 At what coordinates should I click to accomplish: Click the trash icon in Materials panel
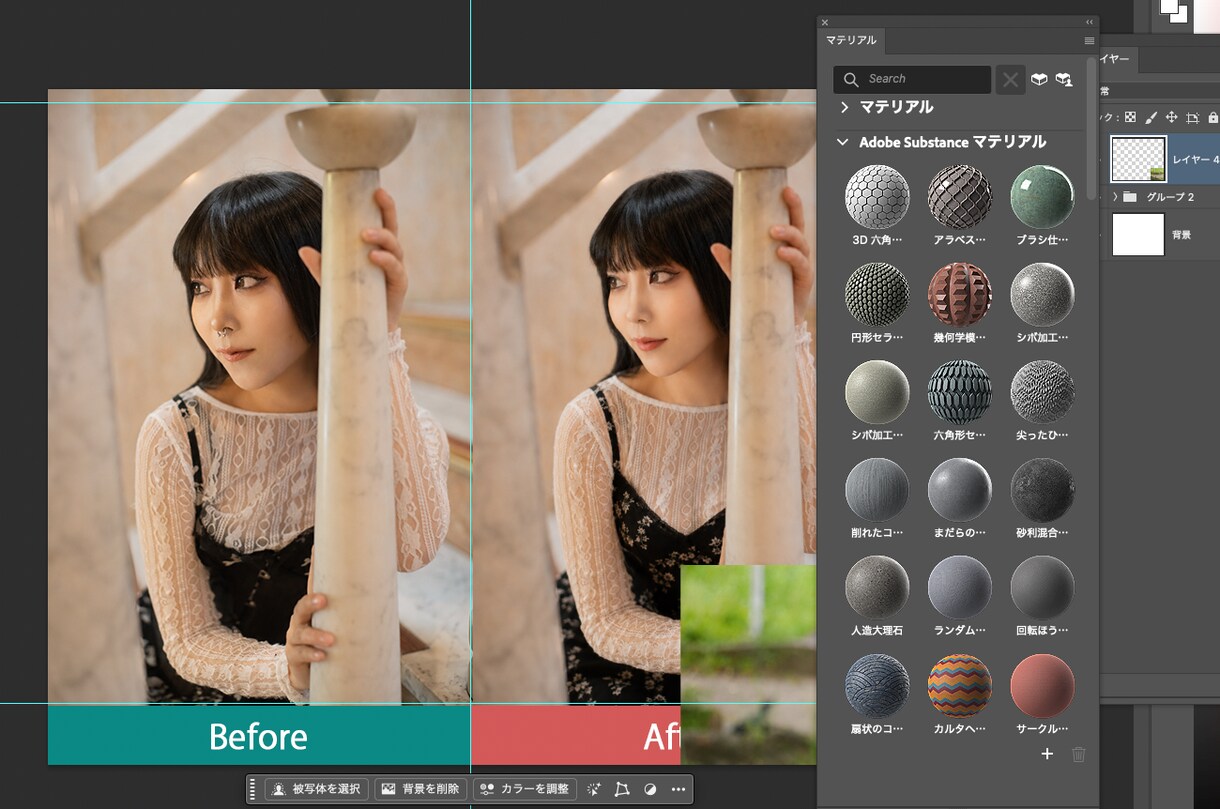tap(1078, 754)
